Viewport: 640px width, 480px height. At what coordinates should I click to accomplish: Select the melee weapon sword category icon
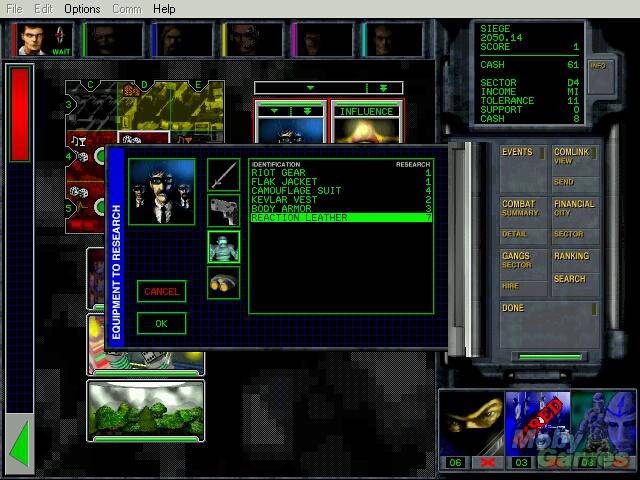pos(224,175)
